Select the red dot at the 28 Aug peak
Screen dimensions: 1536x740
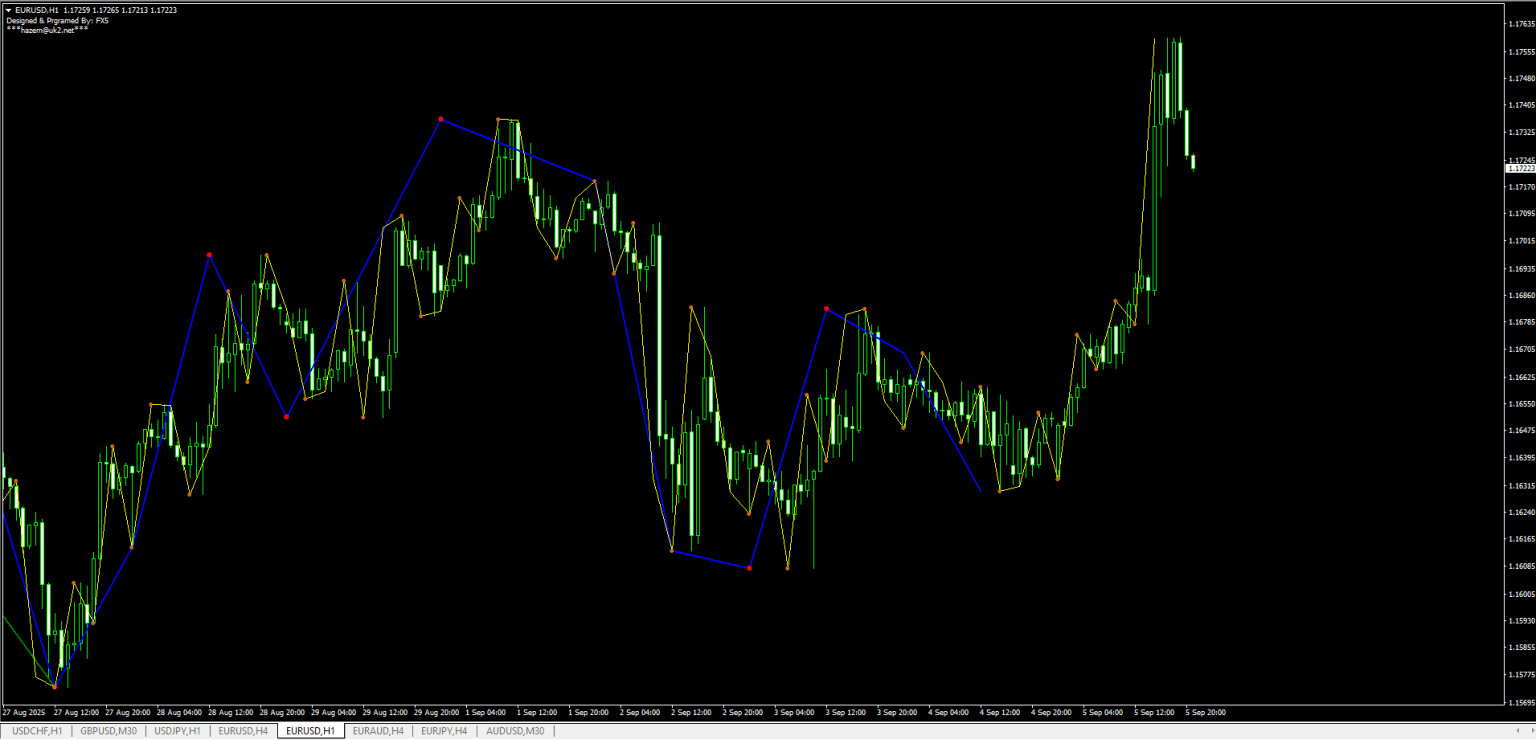(209, 256)
